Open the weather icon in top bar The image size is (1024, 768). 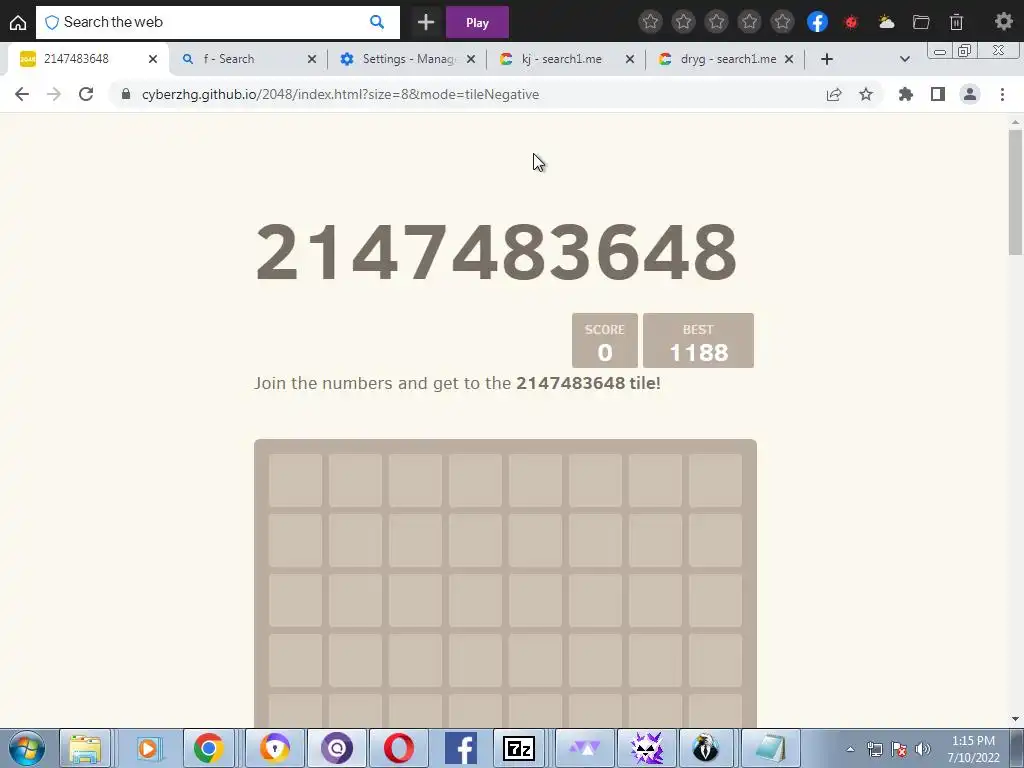(x=886, y=22)
